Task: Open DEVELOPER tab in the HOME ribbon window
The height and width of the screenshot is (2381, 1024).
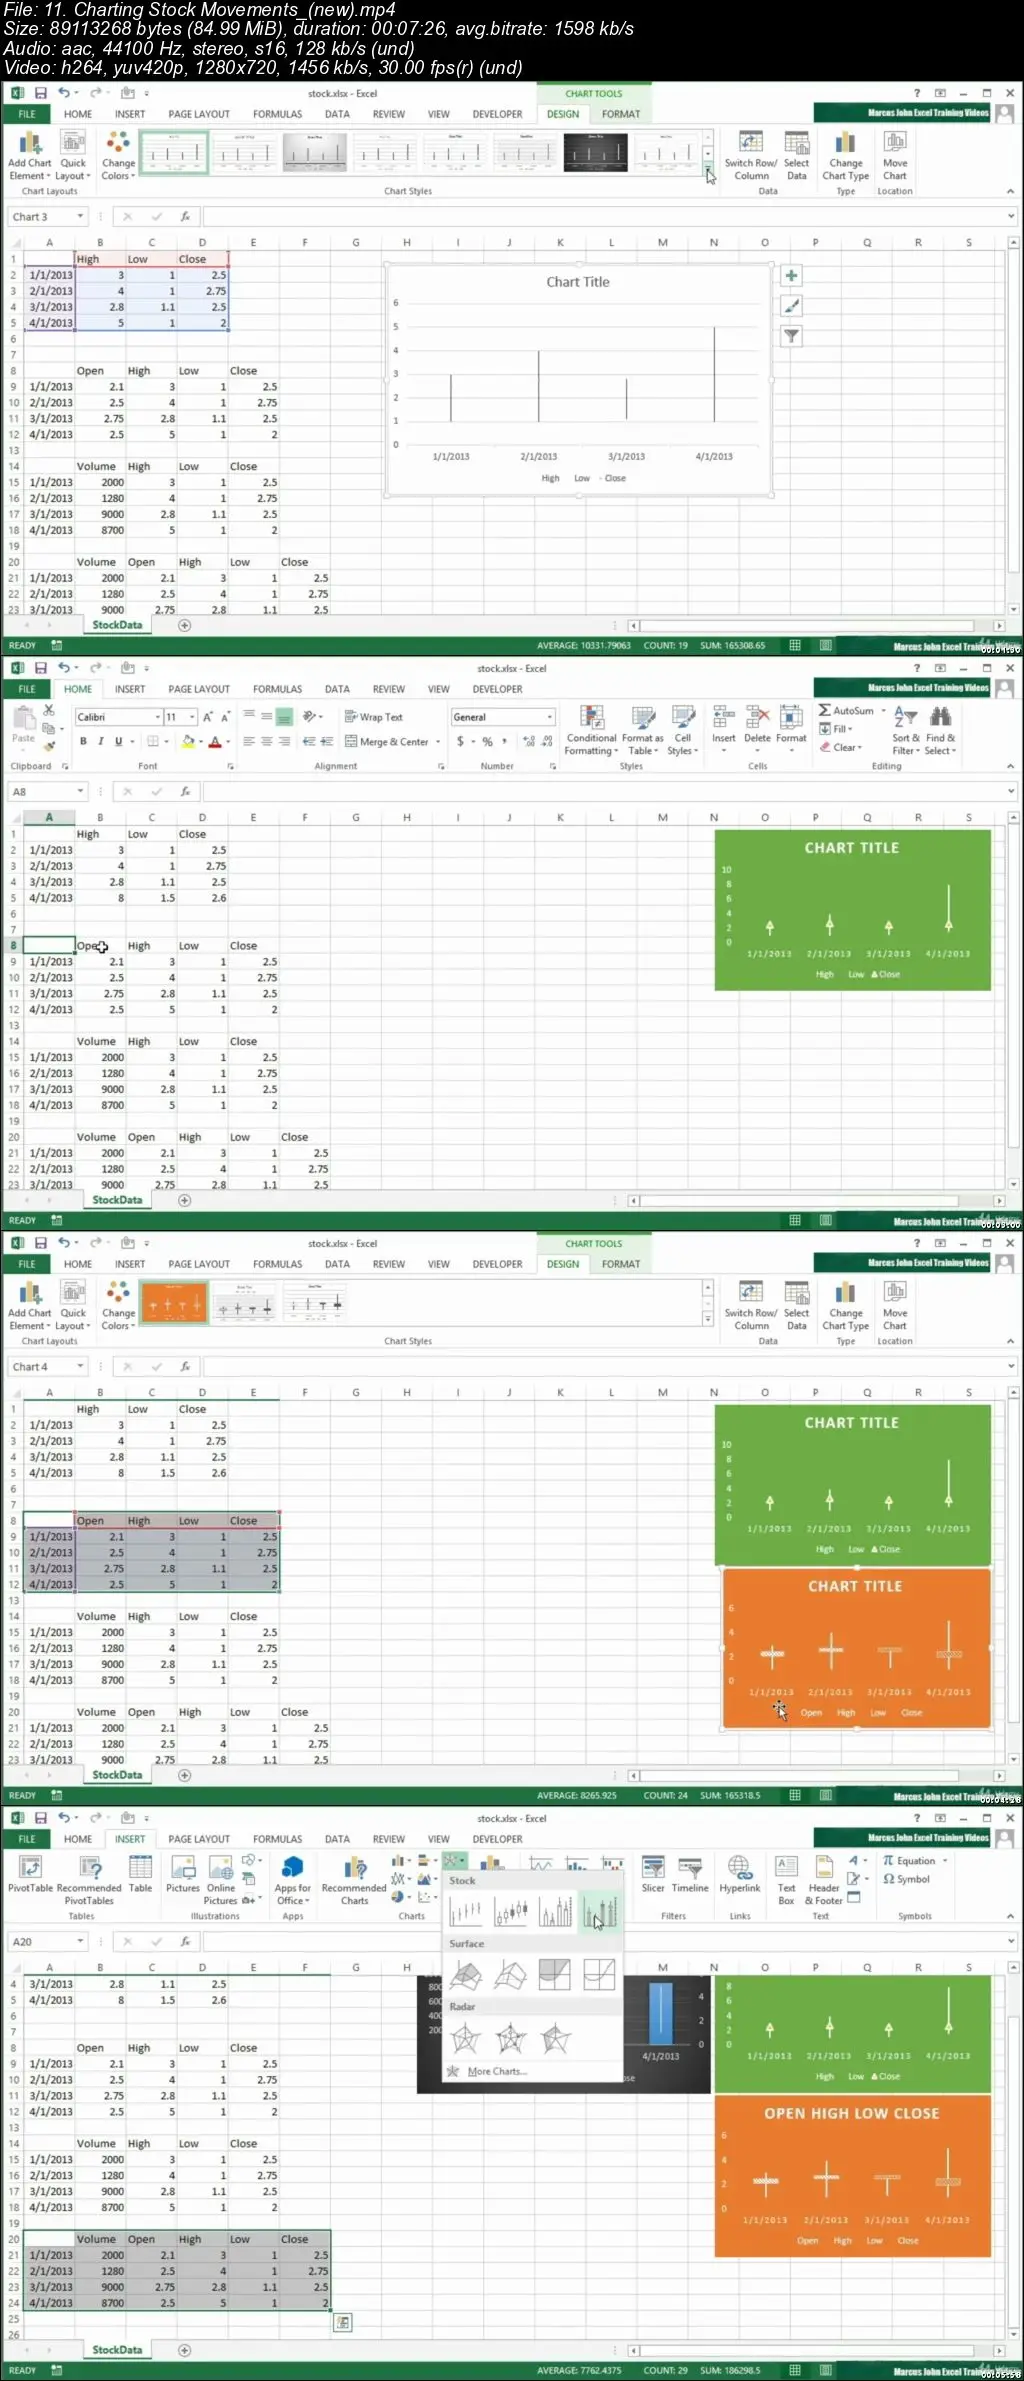Action: coord(497,689)
